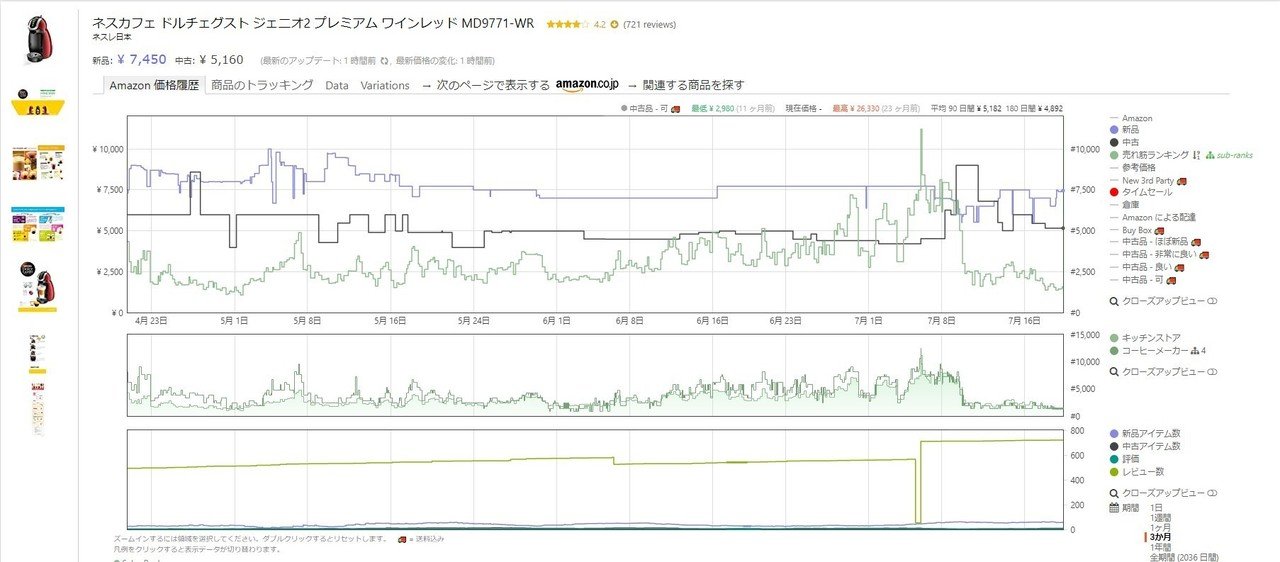Click the purple 新品 color dot
Screen dimensions: 1280x562
1114,131
